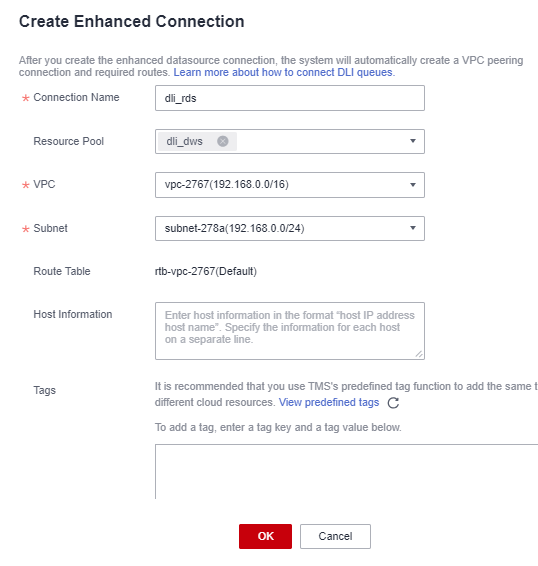
Task: Open the View predefined tags link
Action: 329,402
